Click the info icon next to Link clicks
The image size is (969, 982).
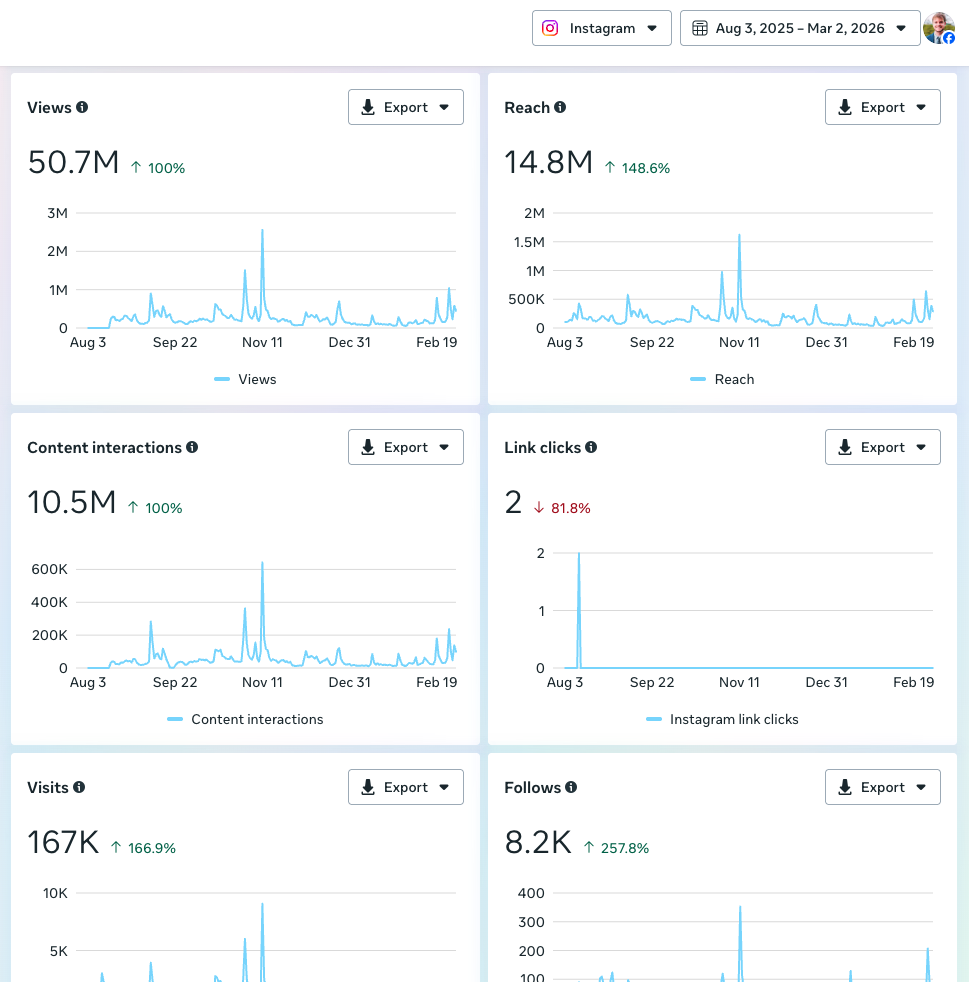tap(591, 447)
